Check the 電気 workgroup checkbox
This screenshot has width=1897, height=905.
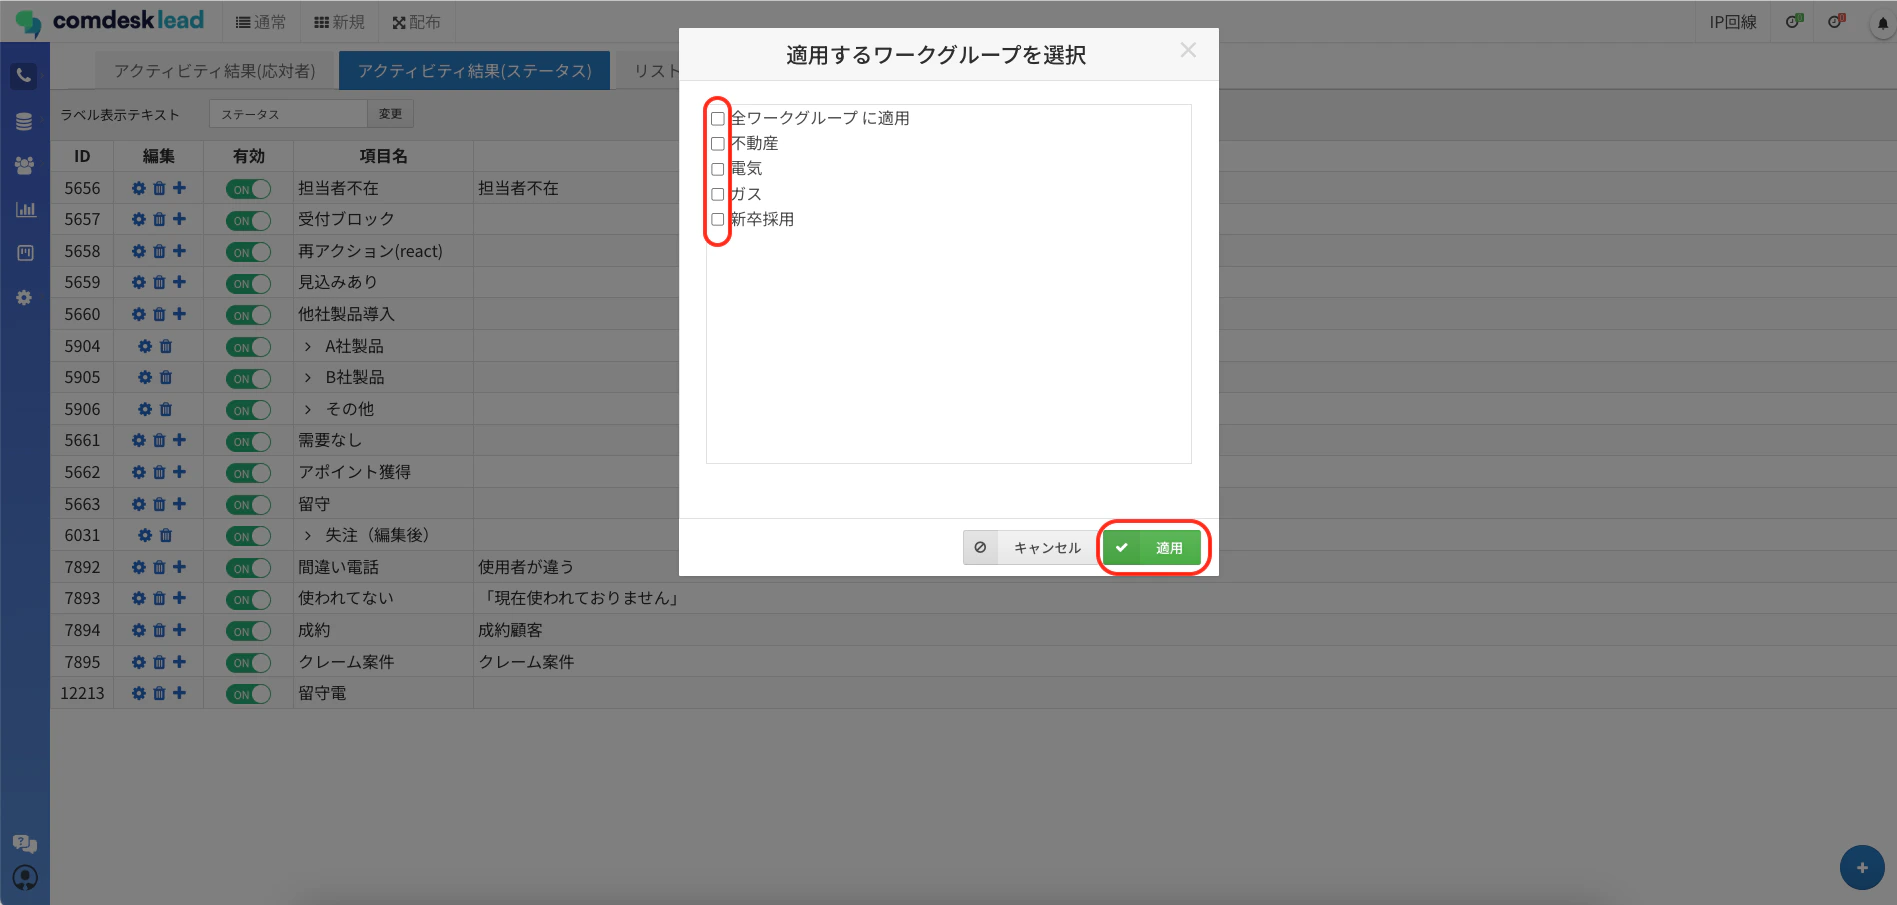click(717, 169)
